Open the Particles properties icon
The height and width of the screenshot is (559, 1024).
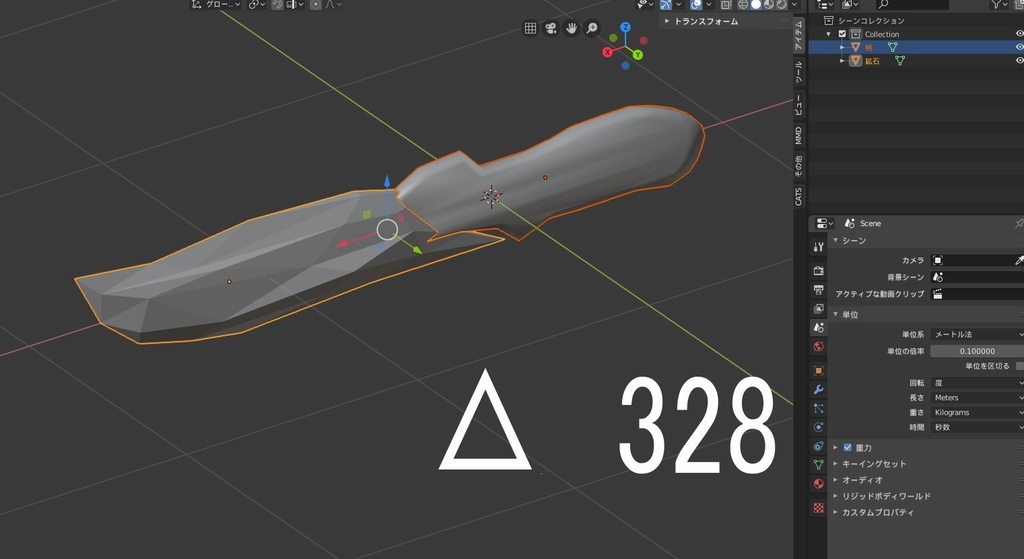818,408
